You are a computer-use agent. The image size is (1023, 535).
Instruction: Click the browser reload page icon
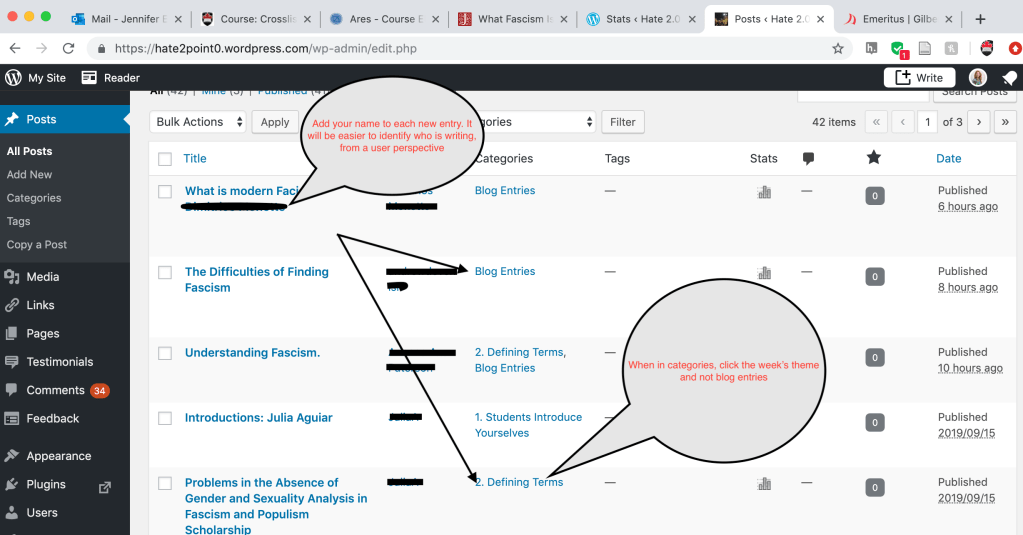(x=69, y=48)
